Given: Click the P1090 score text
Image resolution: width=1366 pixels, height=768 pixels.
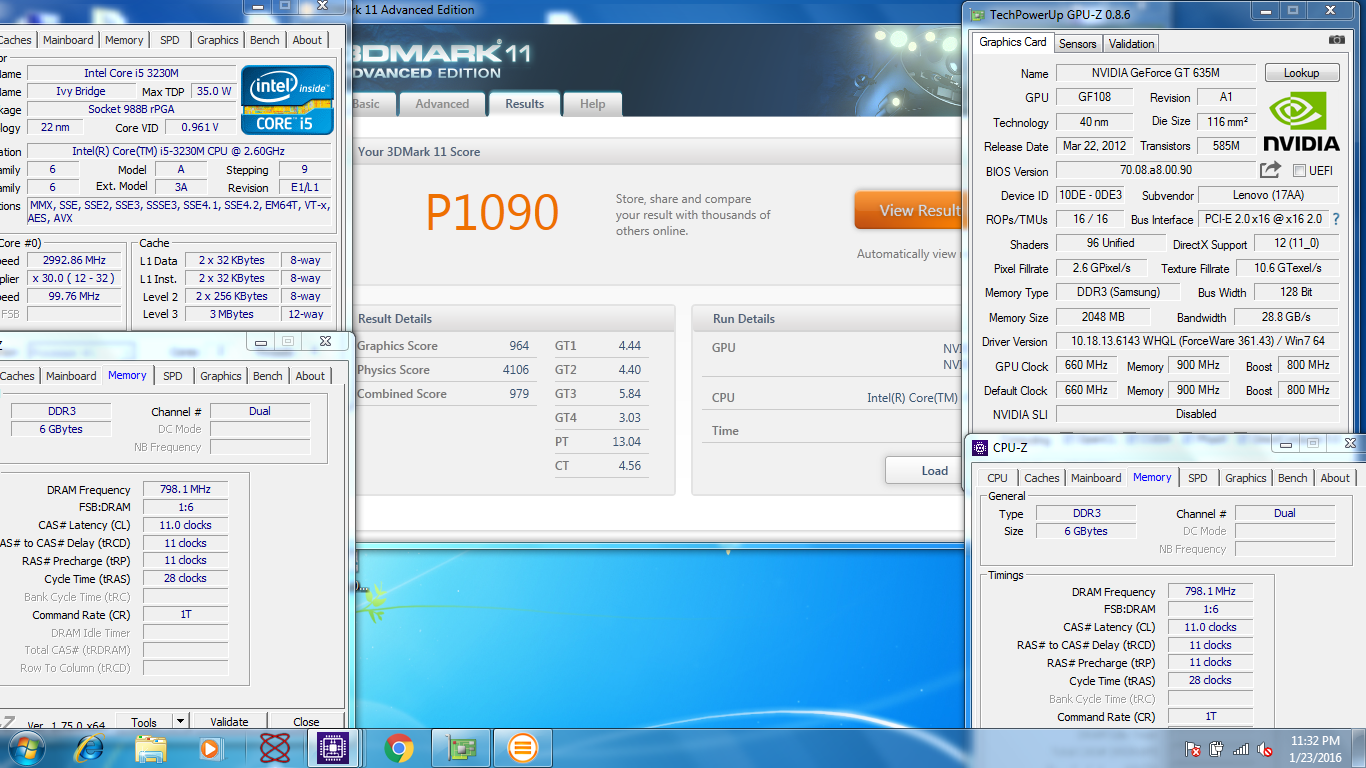Looking at the screenshot, I should (x=492, y=212).
